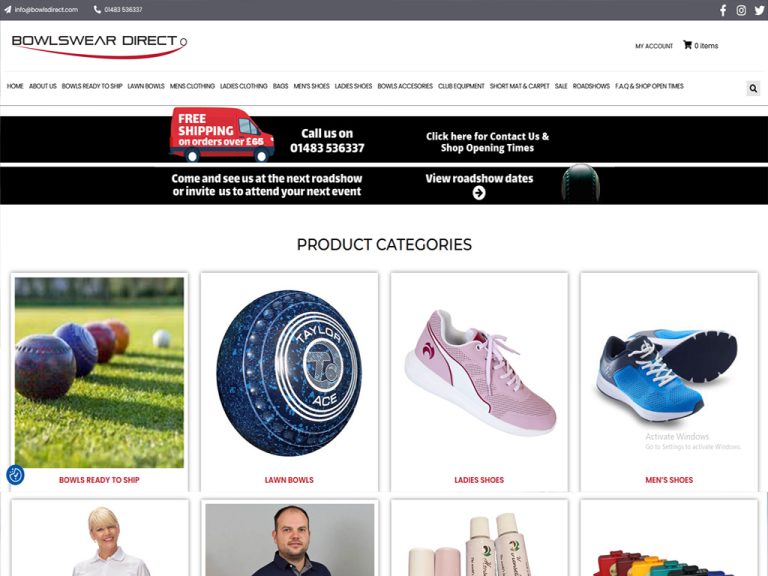Viewport: 768px width, 576px height.
Task: Open the Facebook social icon
Action: (723, 10)
